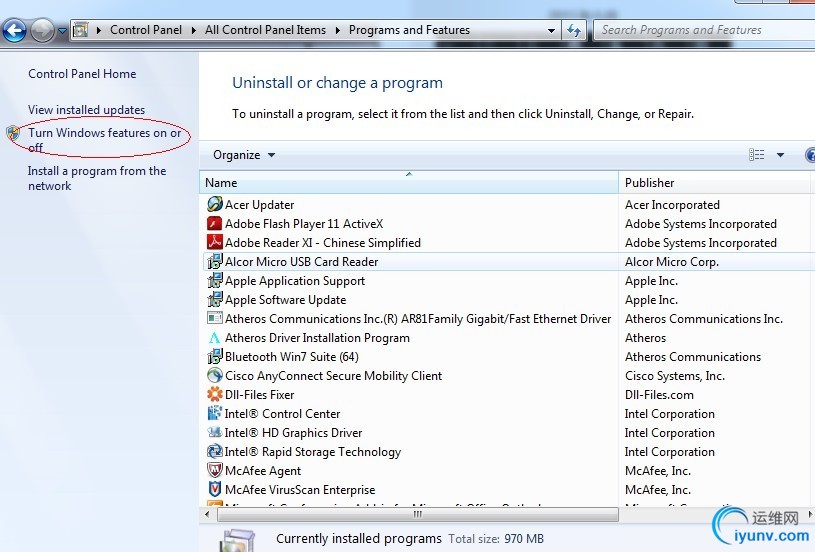This screenshot has height=552, width=815.
Task: Select Intel HD Graphics Driver entry
Action: coord(293,433)
